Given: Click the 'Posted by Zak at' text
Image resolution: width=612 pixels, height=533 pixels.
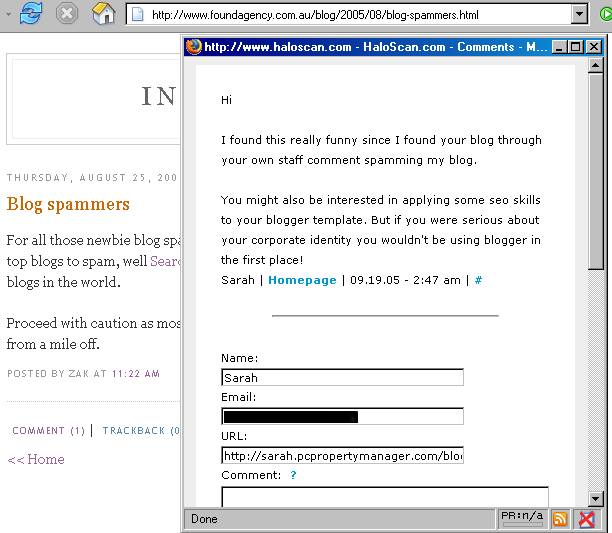Looking at the screenshot, I should [x=57, y=373].
